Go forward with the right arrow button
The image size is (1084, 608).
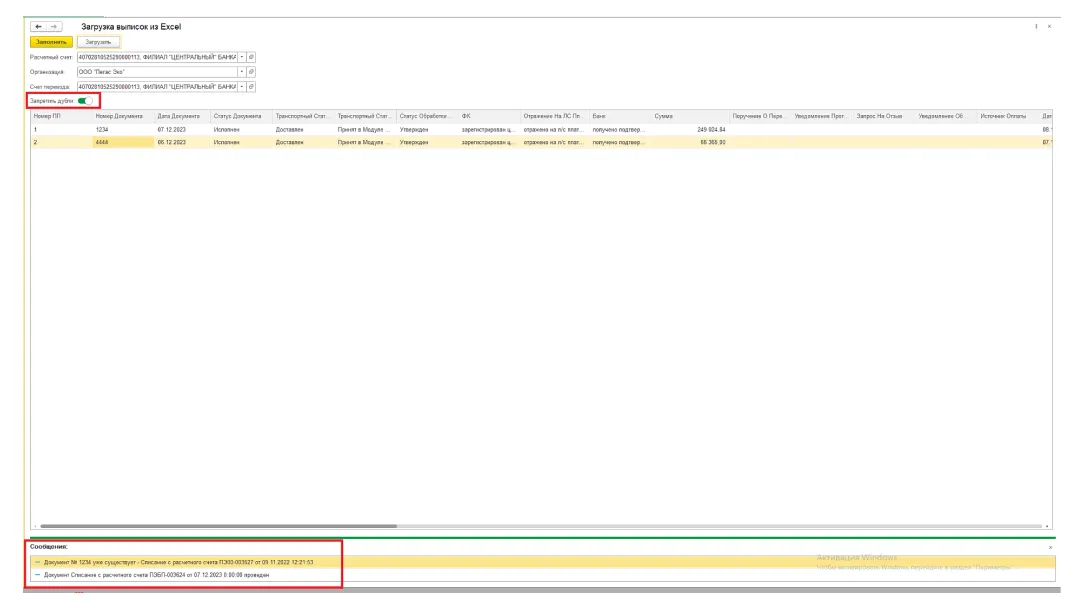tap(54, 26)
